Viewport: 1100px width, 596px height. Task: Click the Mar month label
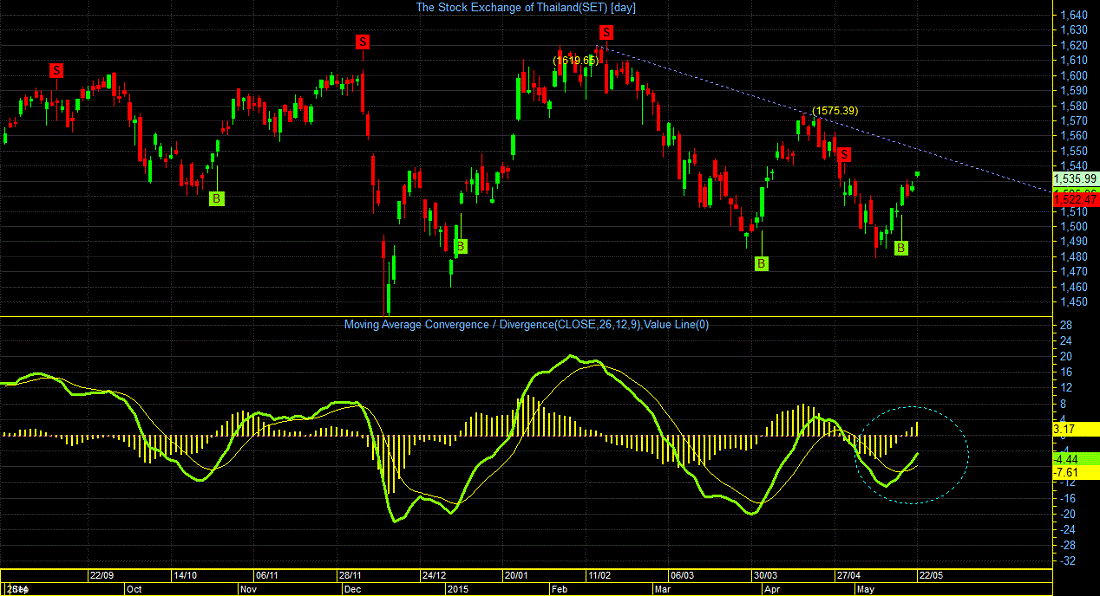(x=662, y=590)
